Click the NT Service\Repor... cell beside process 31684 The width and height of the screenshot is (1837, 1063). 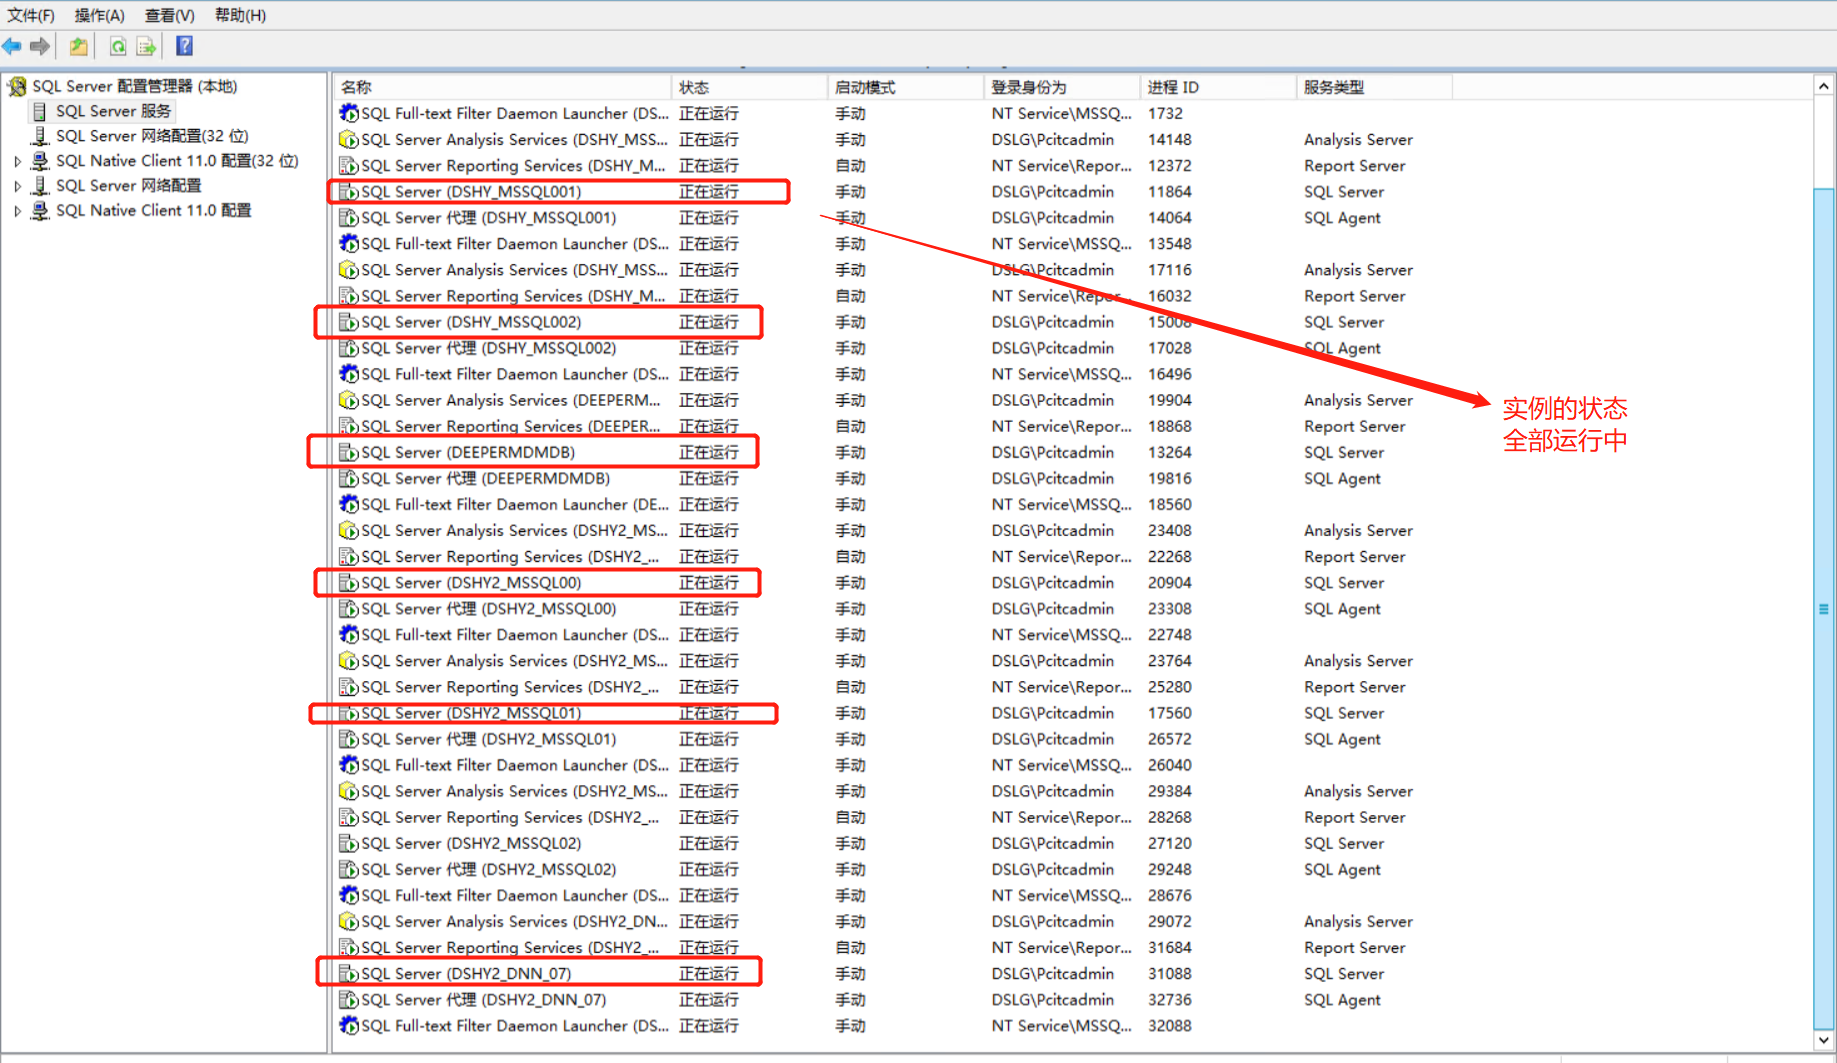1061,948
